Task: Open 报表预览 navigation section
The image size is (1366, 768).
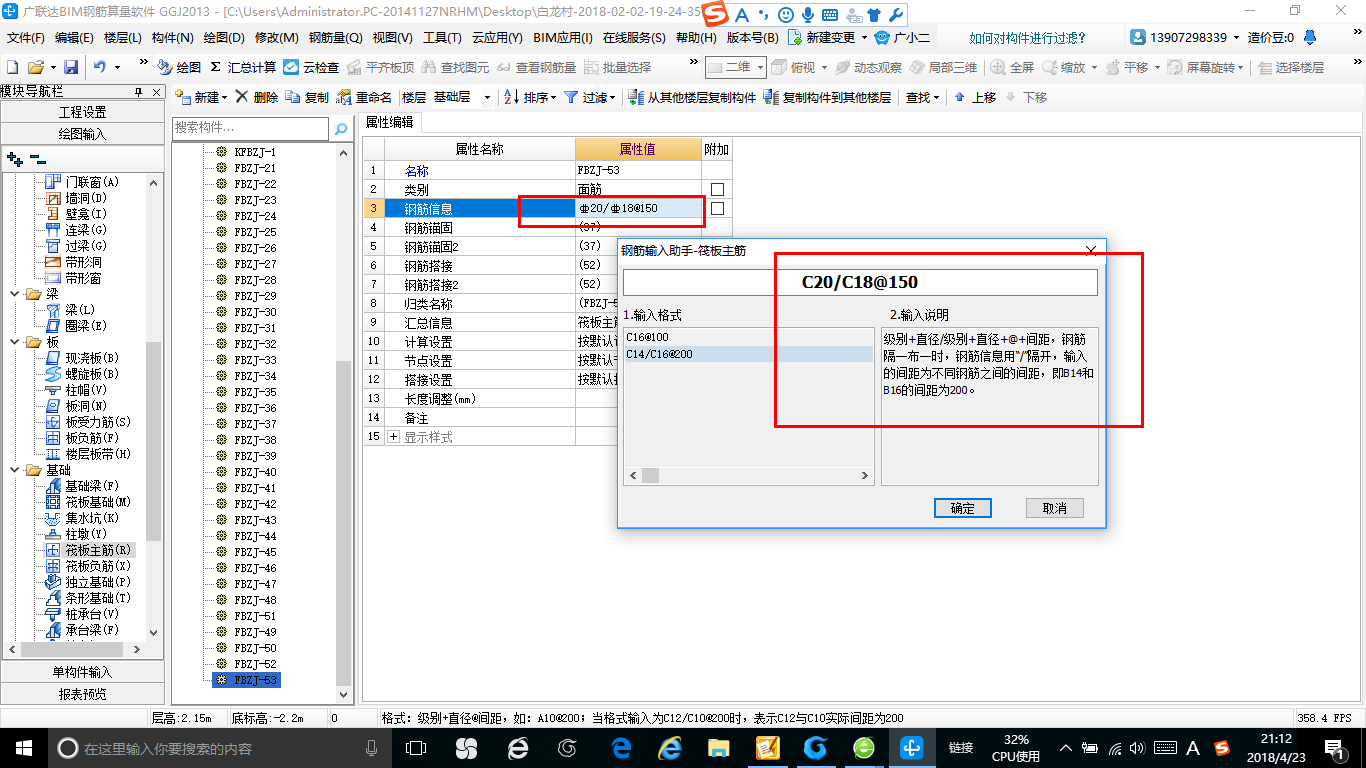Action: (x=82, y=694)
